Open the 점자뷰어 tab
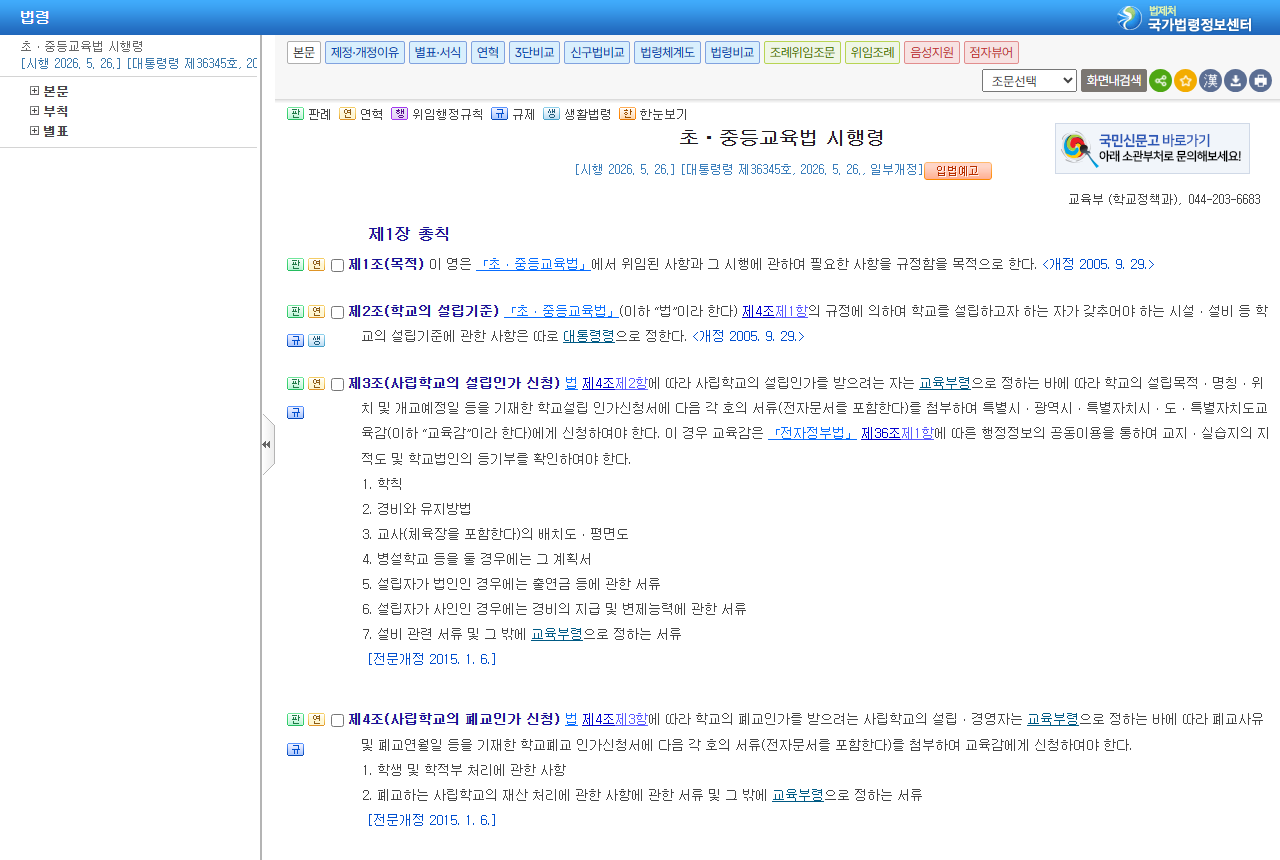The image size is (1280, 860). point(991,53)
